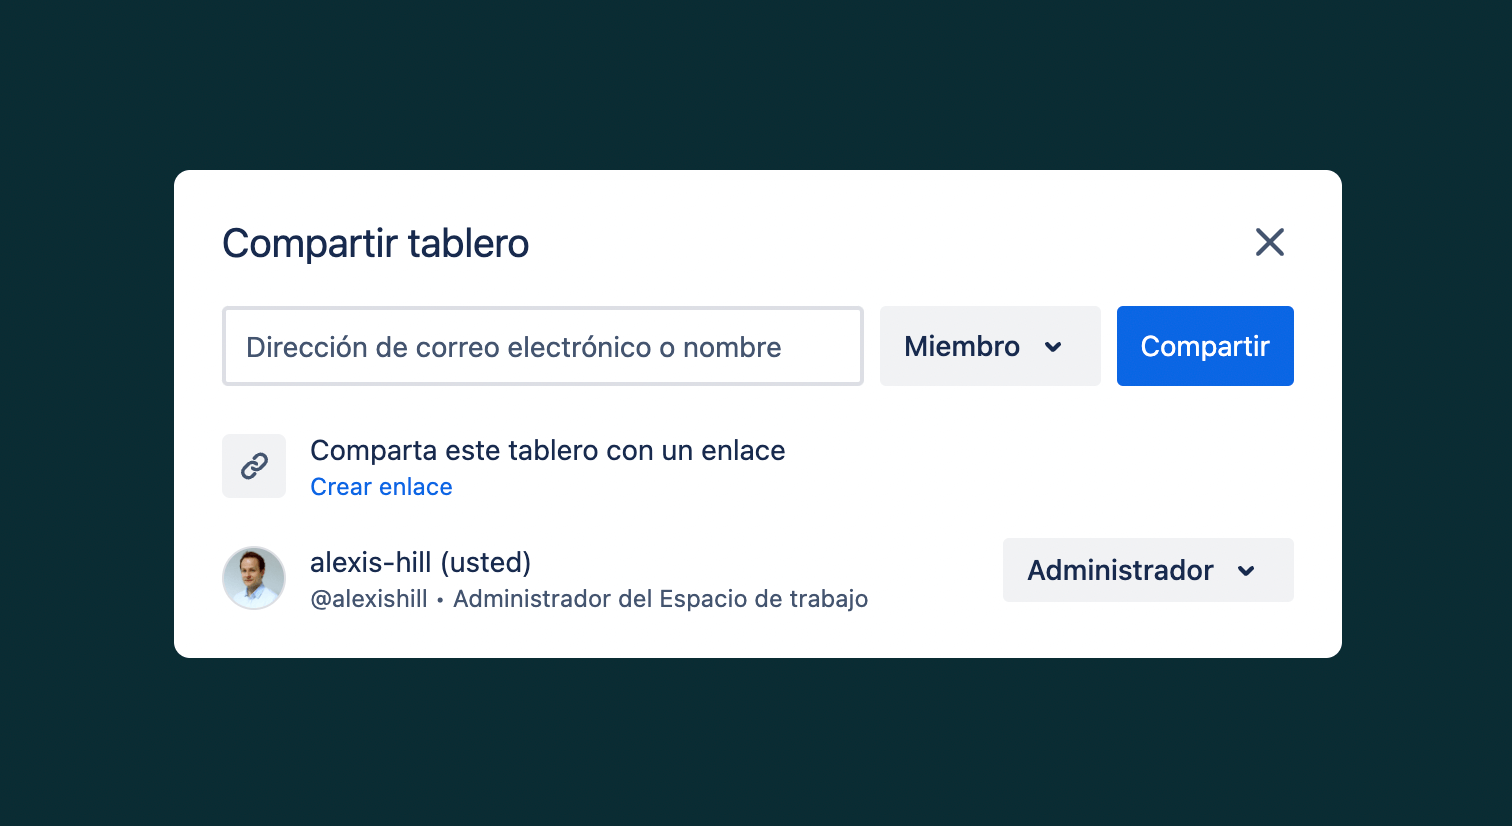Focus the email or name input field

542,346
